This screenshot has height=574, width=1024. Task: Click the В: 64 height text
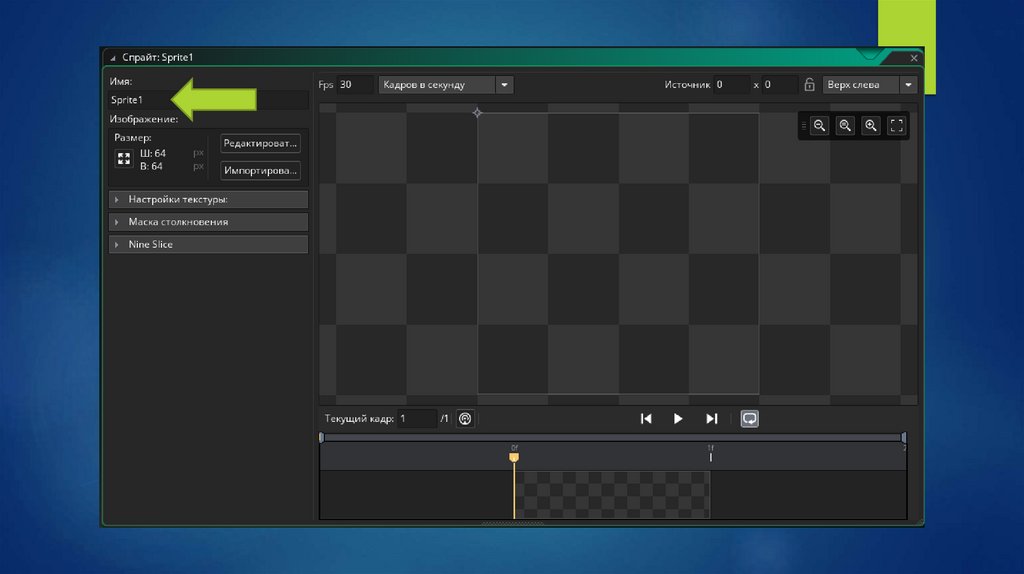(x=152, y=167)
